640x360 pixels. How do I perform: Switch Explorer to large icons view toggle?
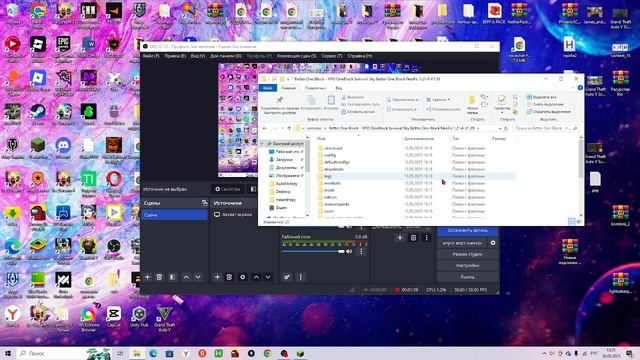coord(579,221)
